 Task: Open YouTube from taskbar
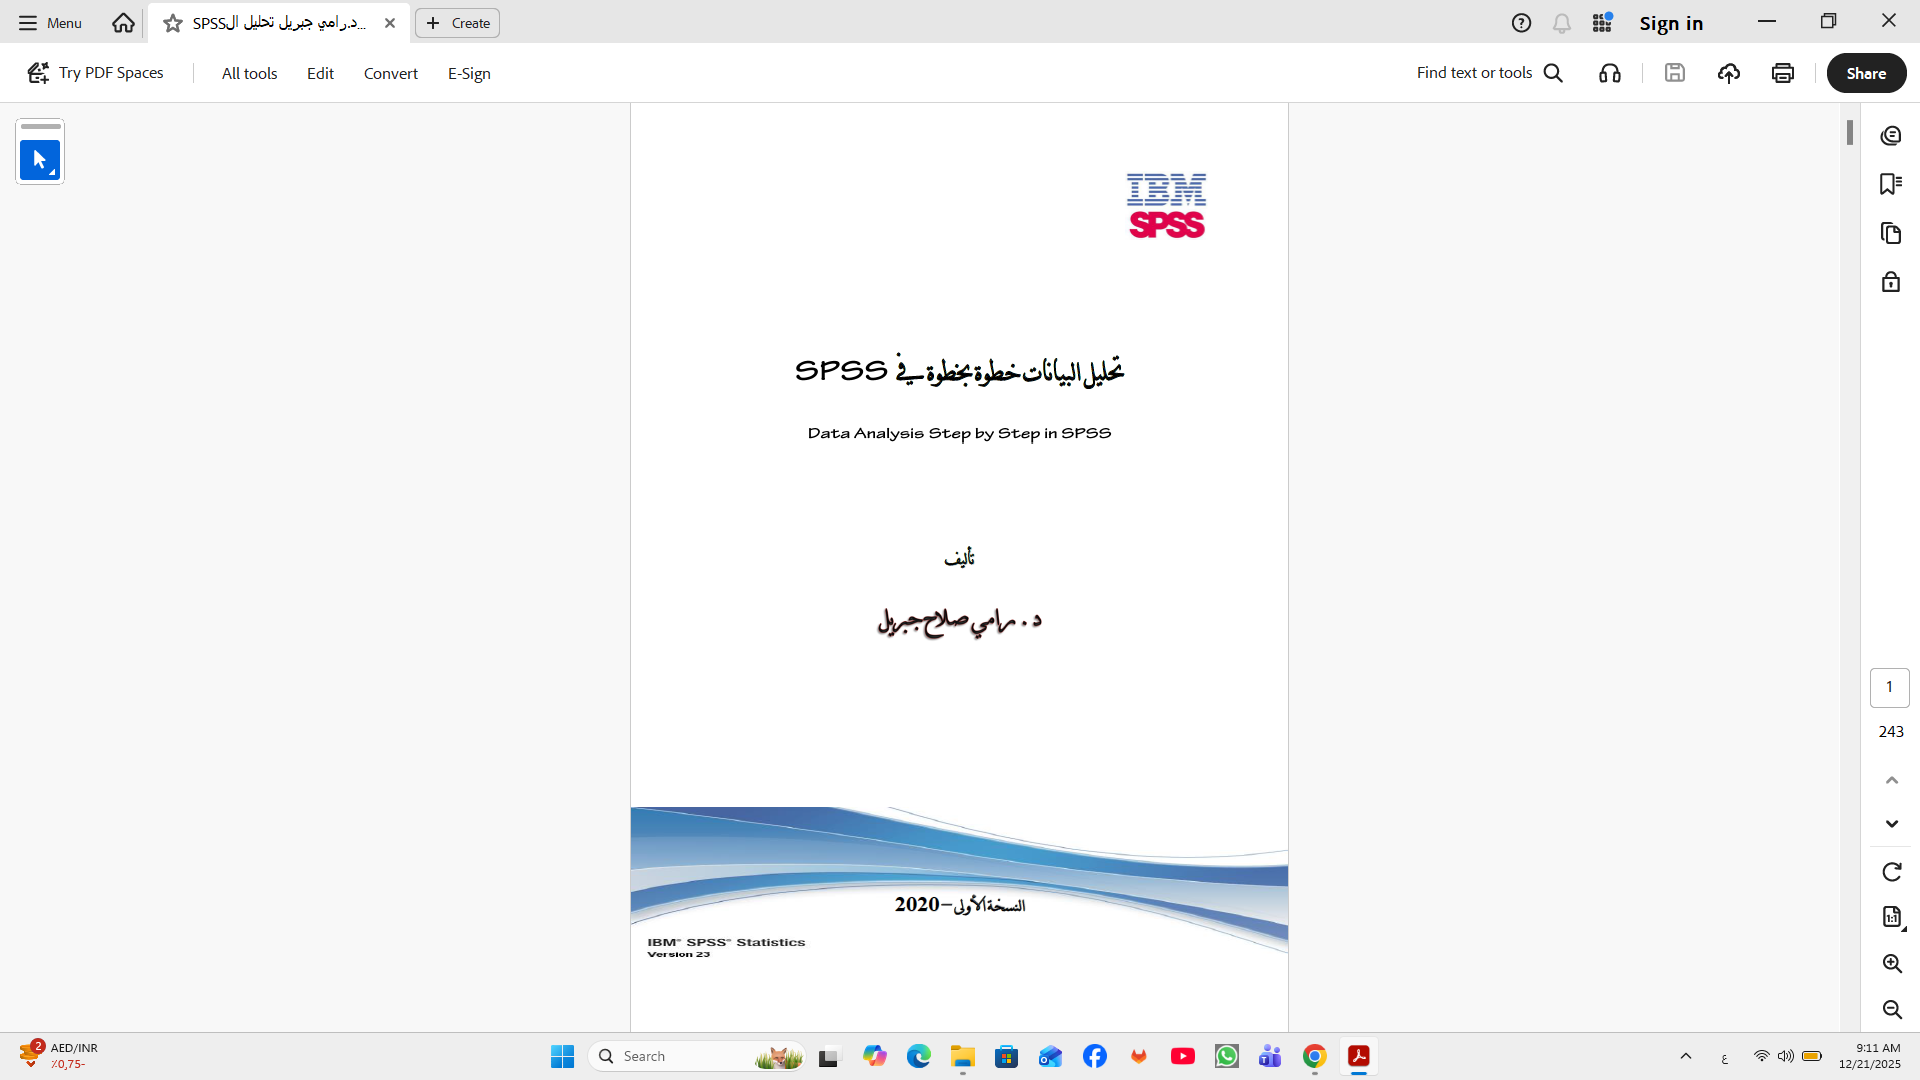click(x=1183, y=1056)
